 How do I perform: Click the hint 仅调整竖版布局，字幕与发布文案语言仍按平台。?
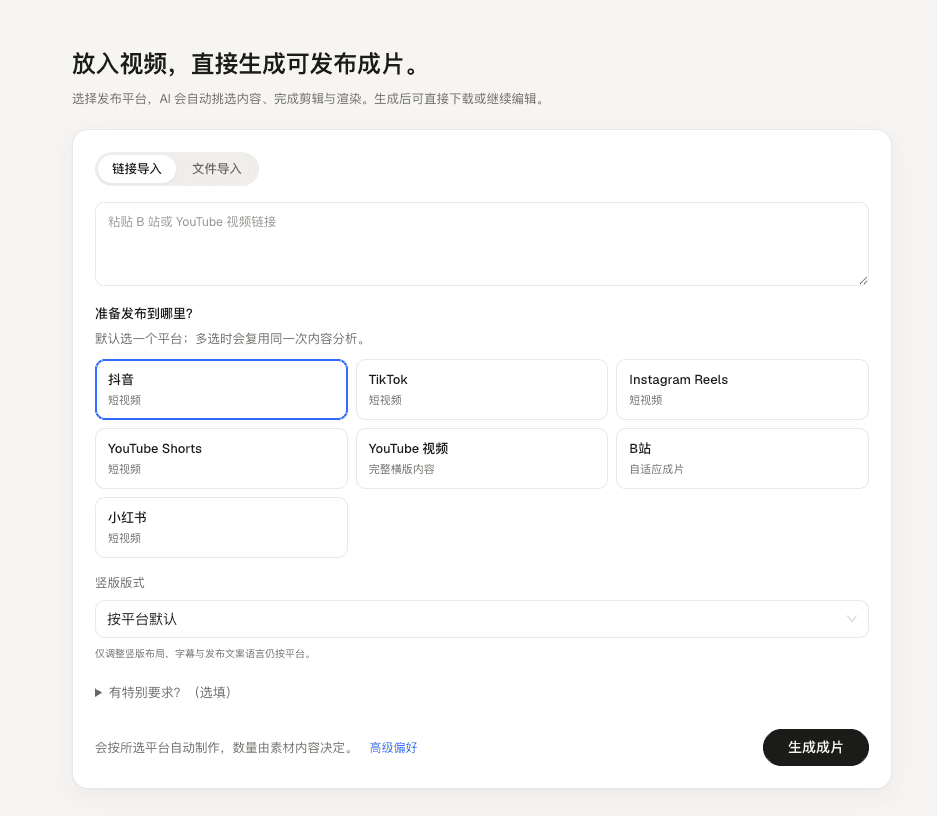click(x=204, y=654)
